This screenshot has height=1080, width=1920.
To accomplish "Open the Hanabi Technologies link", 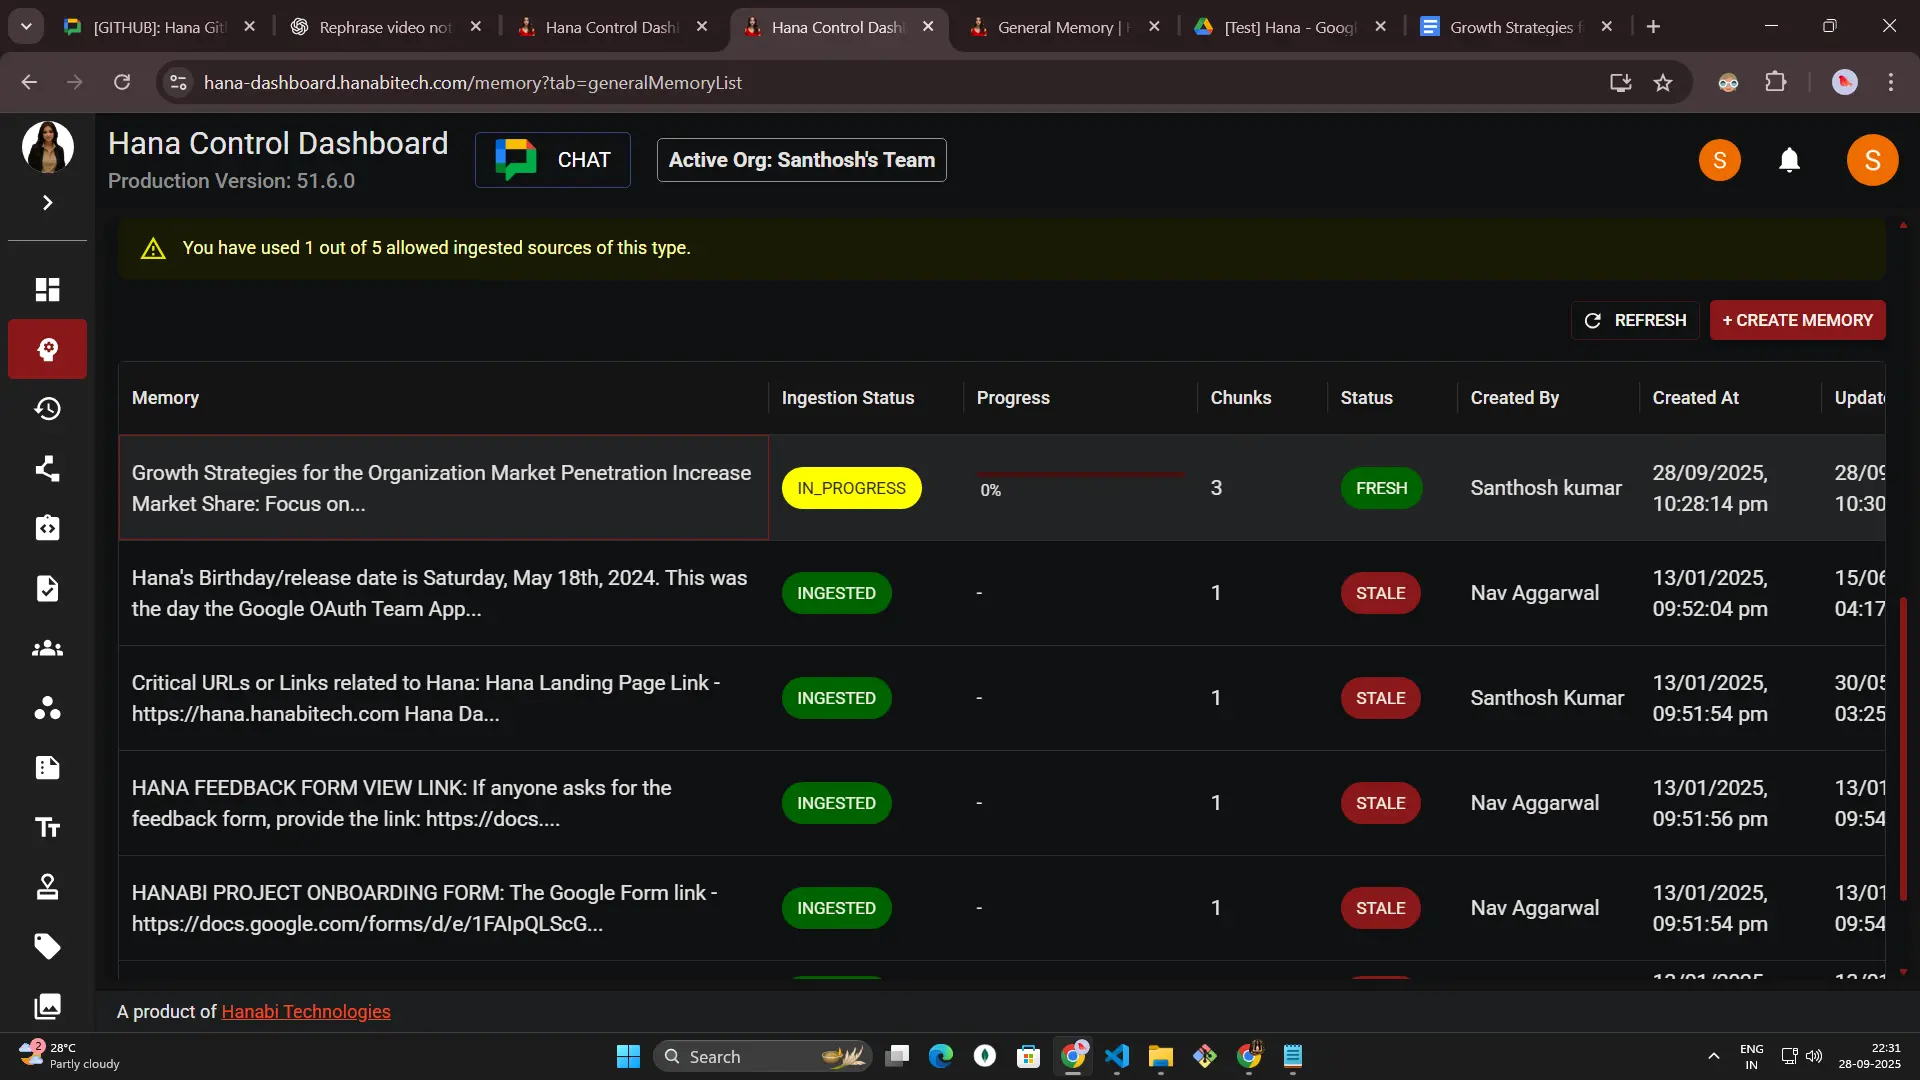I will pos(305,1011).
